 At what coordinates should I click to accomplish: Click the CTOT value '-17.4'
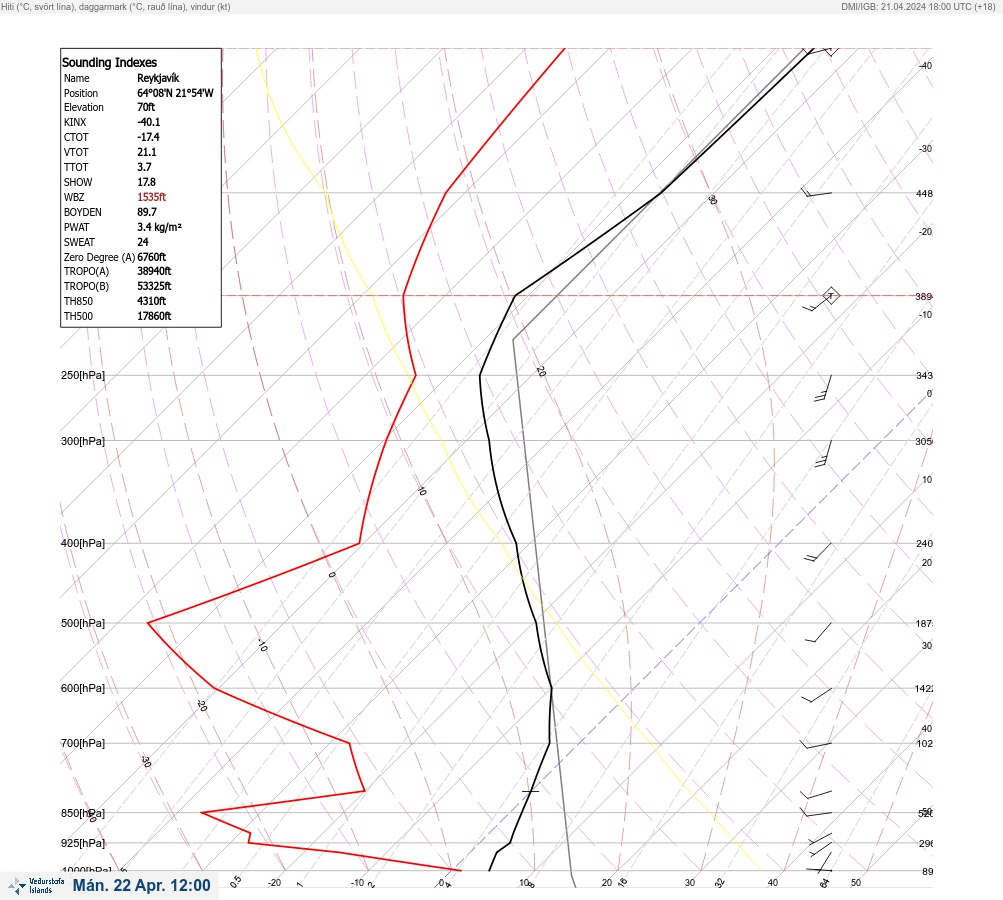click(x=148, y=137)
